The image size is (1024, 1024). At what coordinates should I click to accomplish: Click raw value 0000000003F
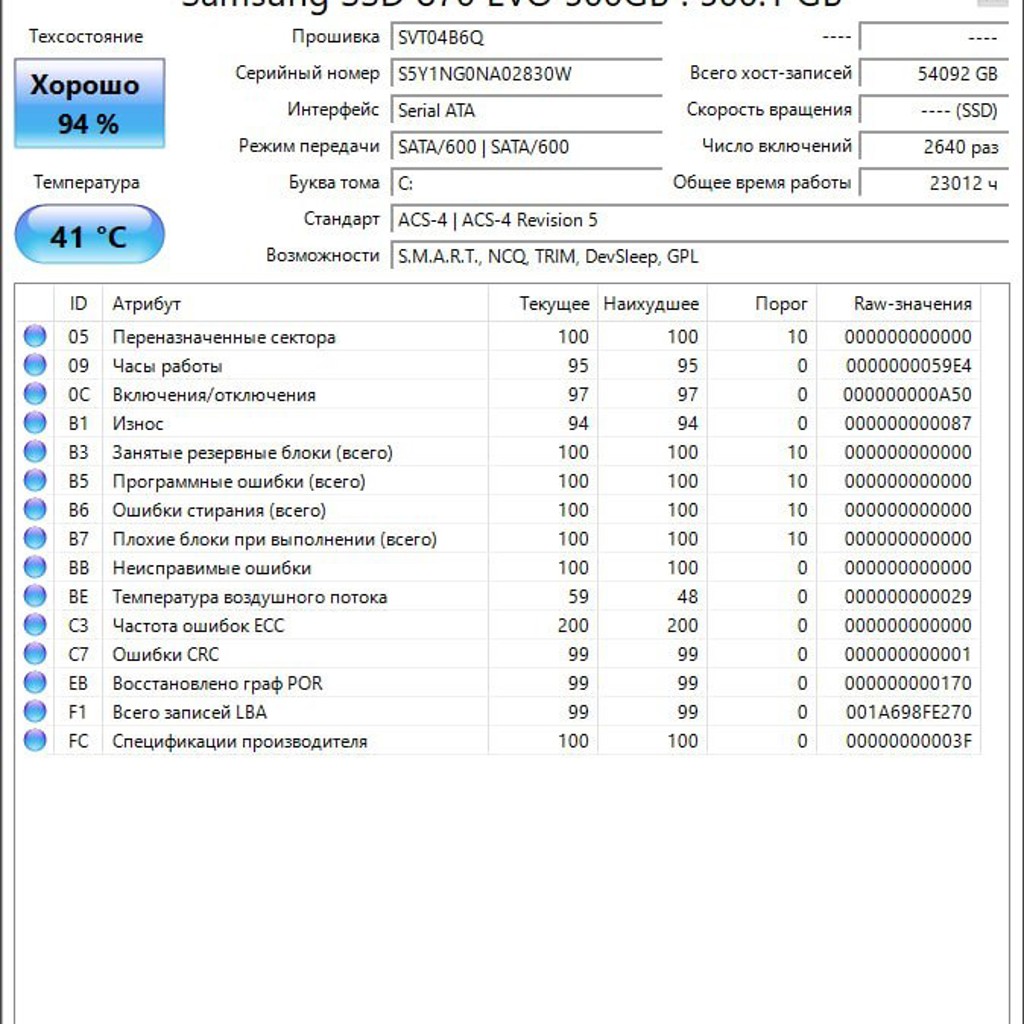click(908, 741)
